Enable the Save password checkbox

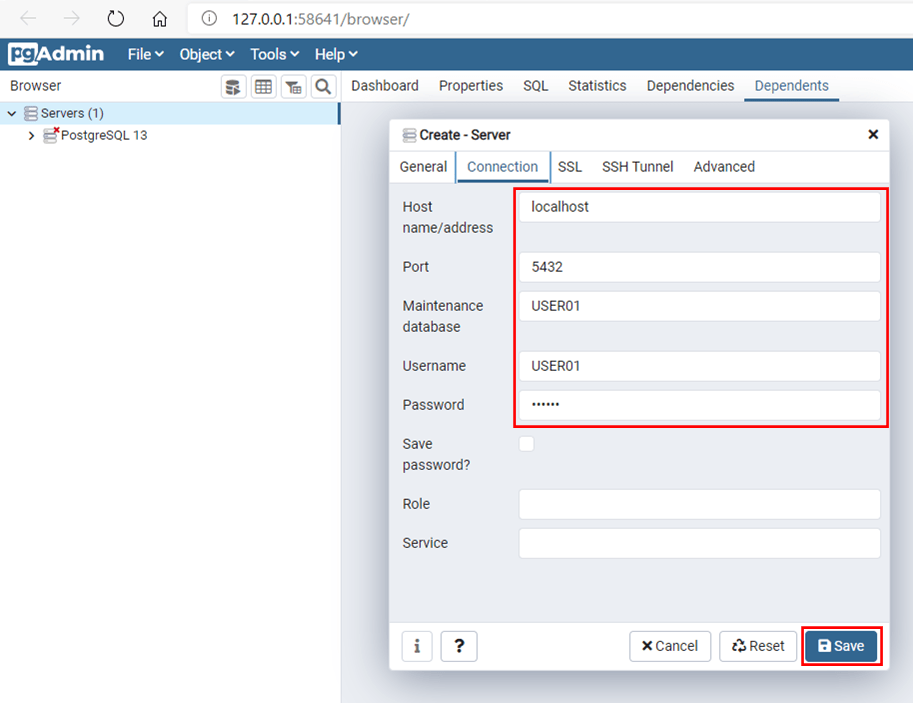tap(526, 444)
